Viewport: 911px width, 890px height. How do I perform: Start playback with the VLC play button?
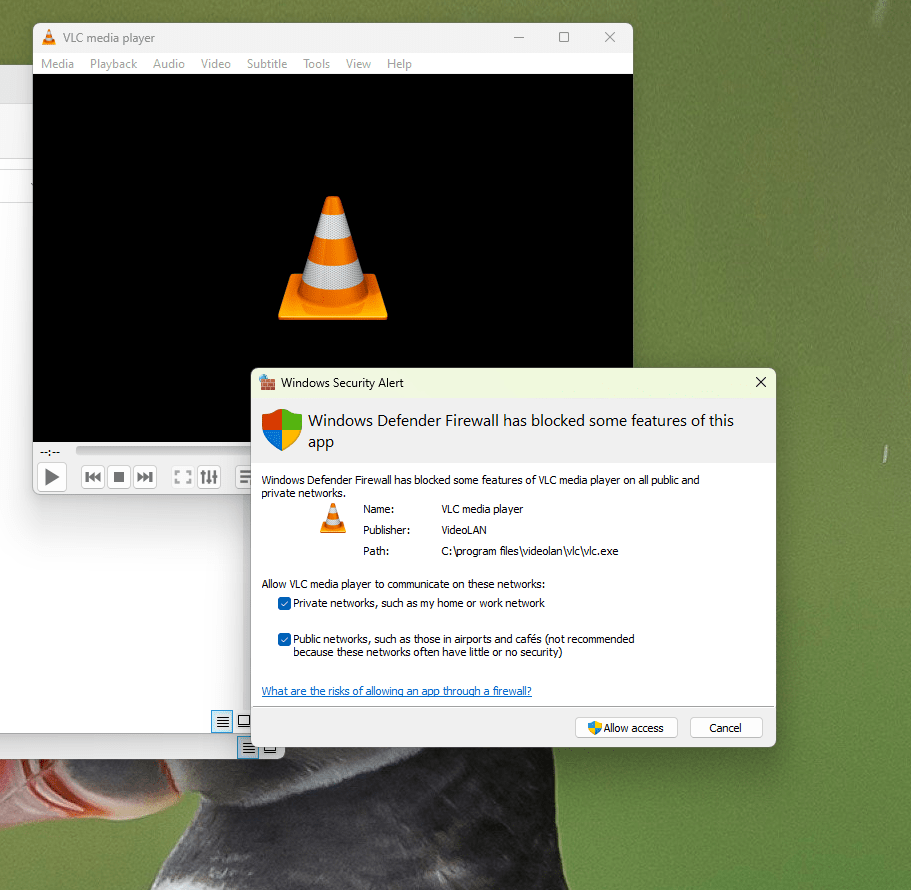[x=52, y=477]
